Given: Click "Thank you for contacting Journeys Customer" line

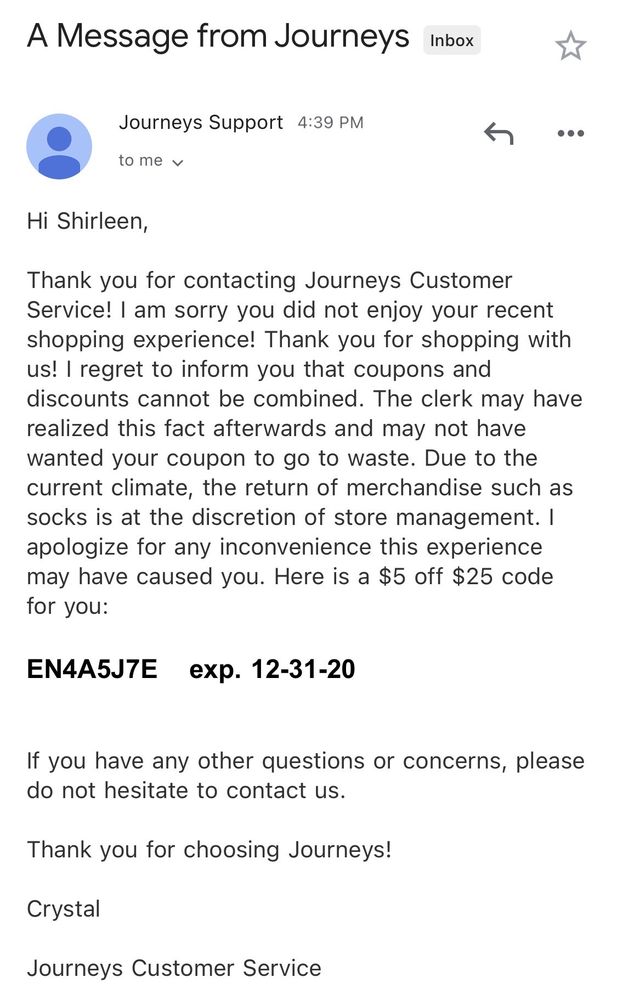Looking at the screenshot, I should click(x=269, y=280).
